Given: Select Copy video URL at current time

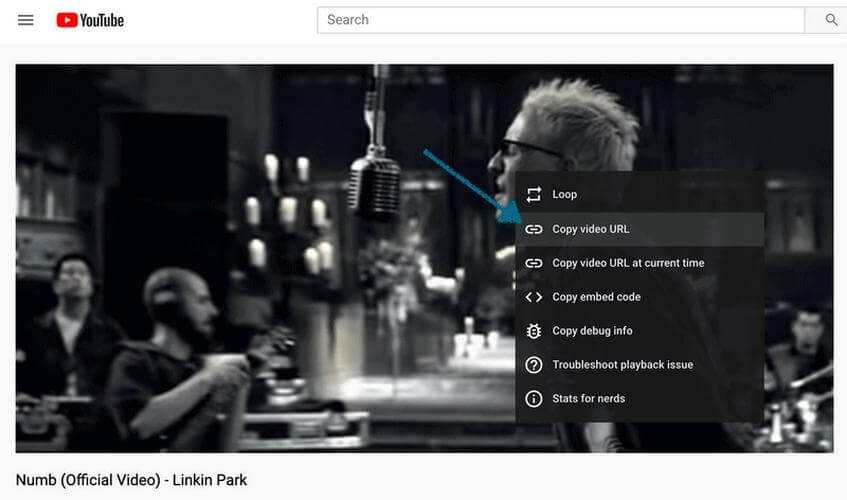Looking at the screenshot, I should click(x=640, y=263).
